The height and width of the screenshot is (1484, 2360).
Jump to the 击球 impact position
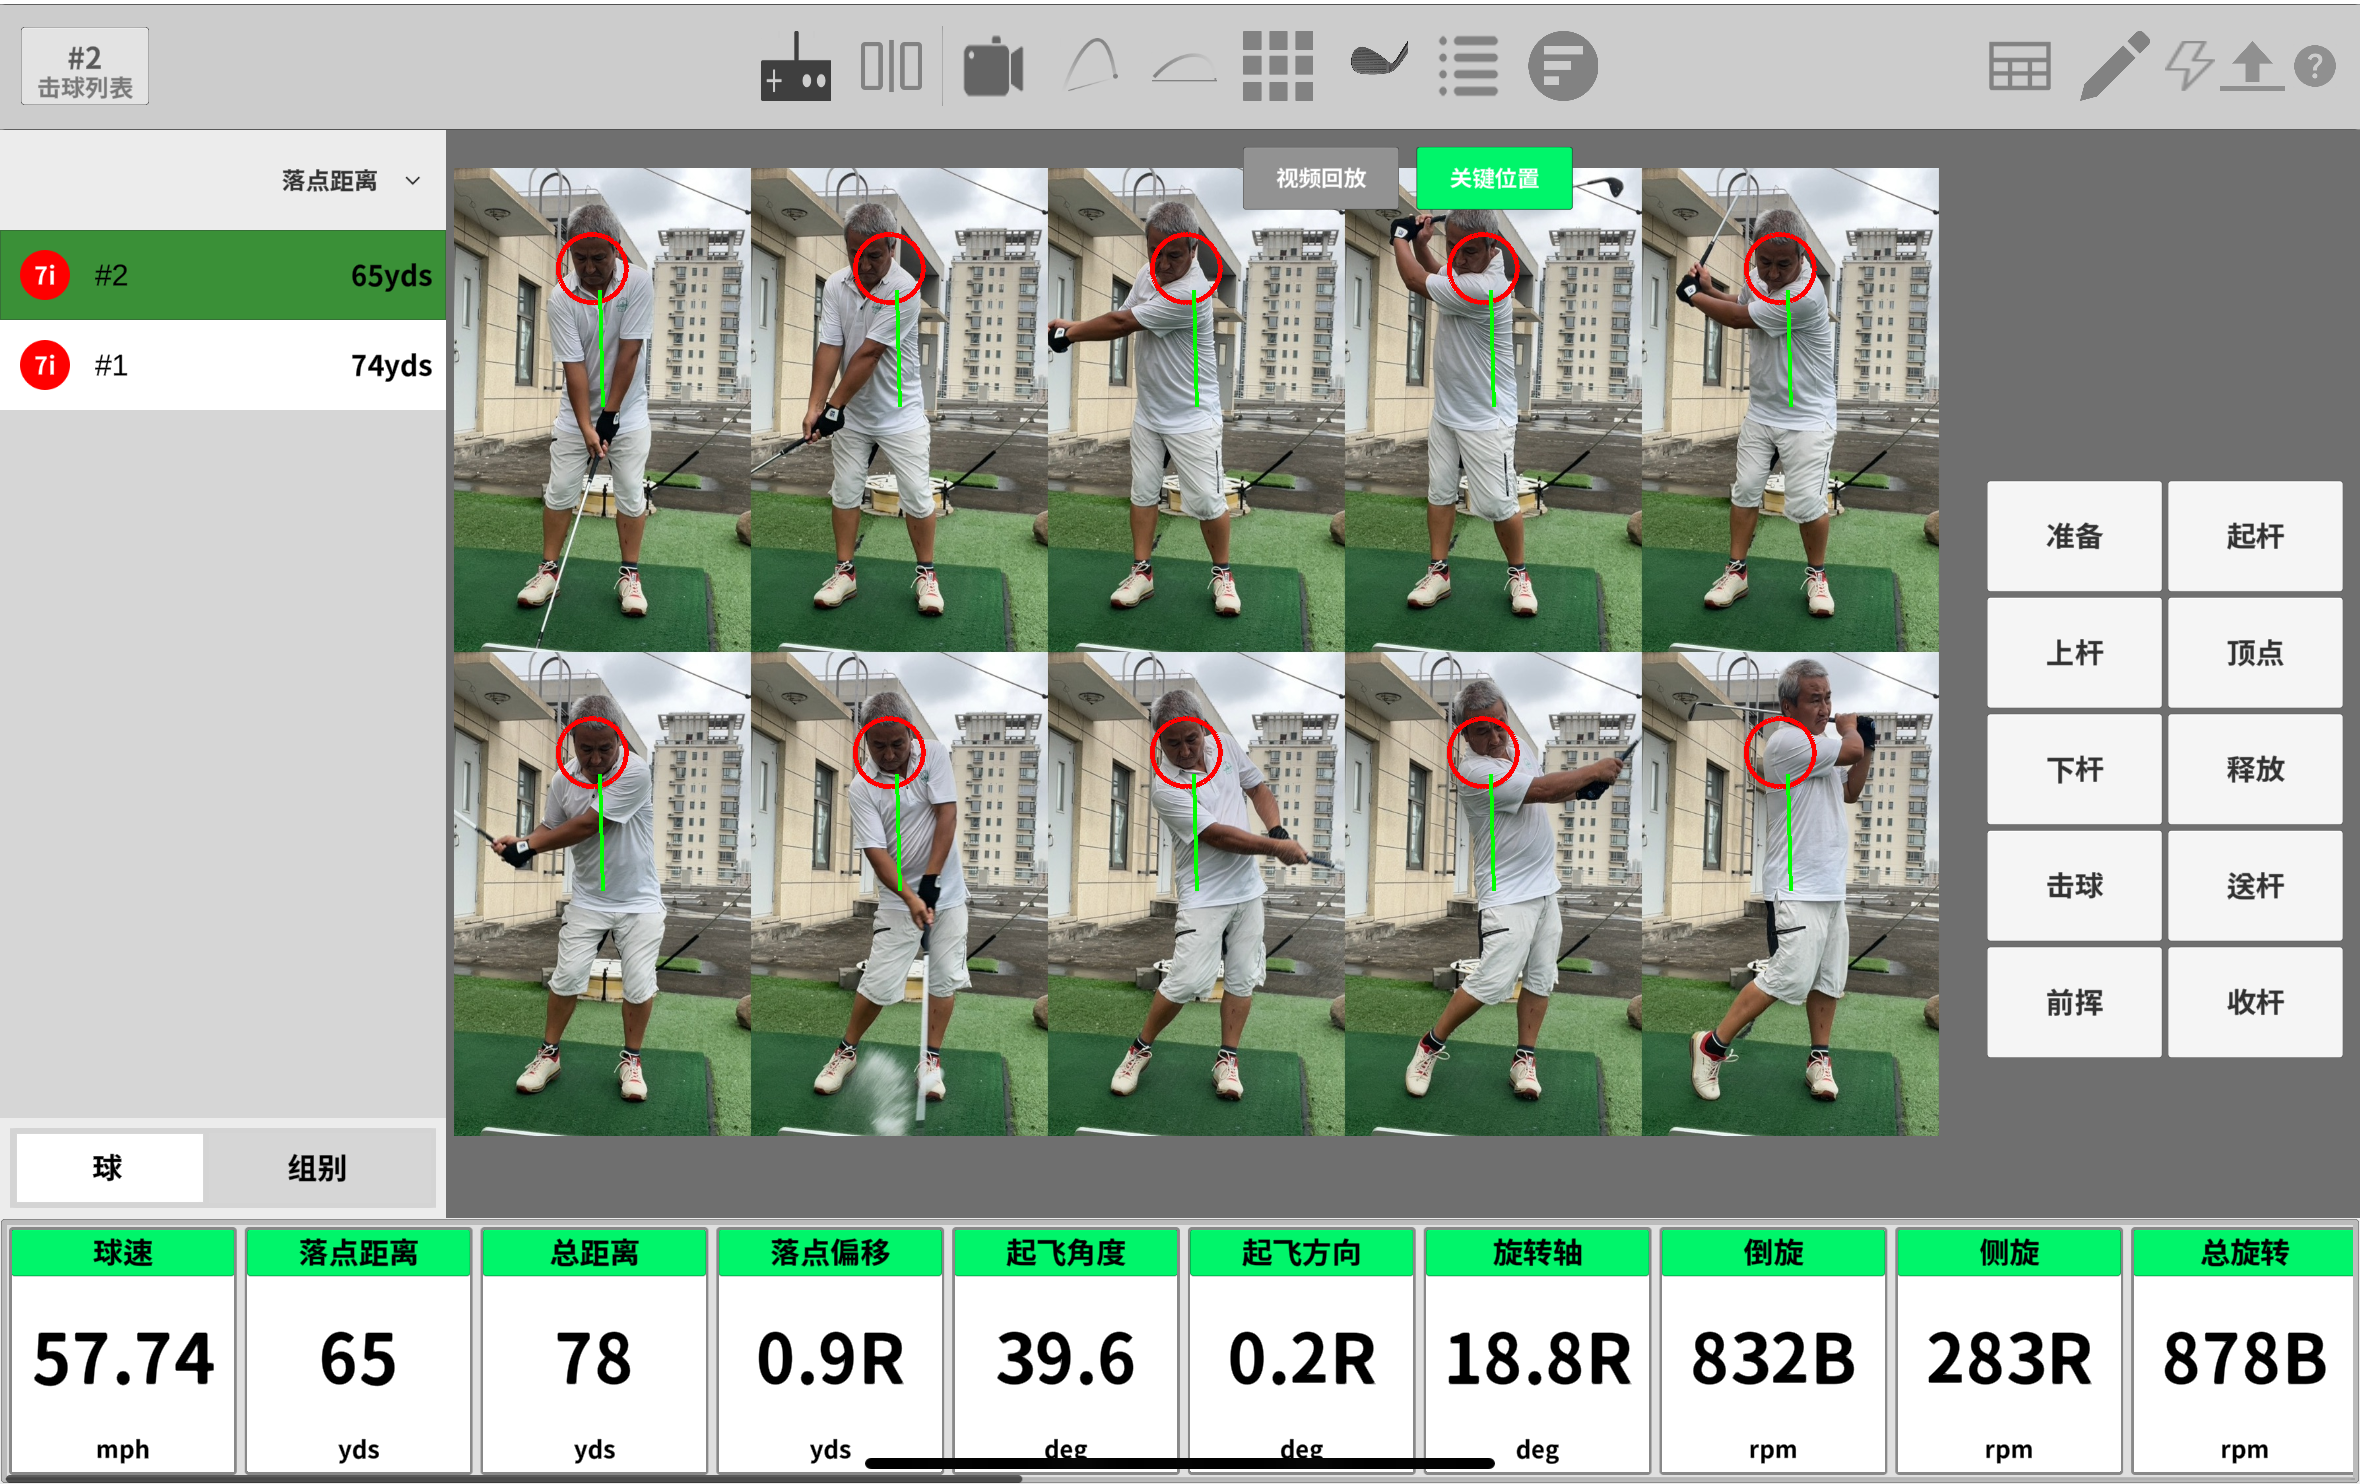click(2074, 886)
